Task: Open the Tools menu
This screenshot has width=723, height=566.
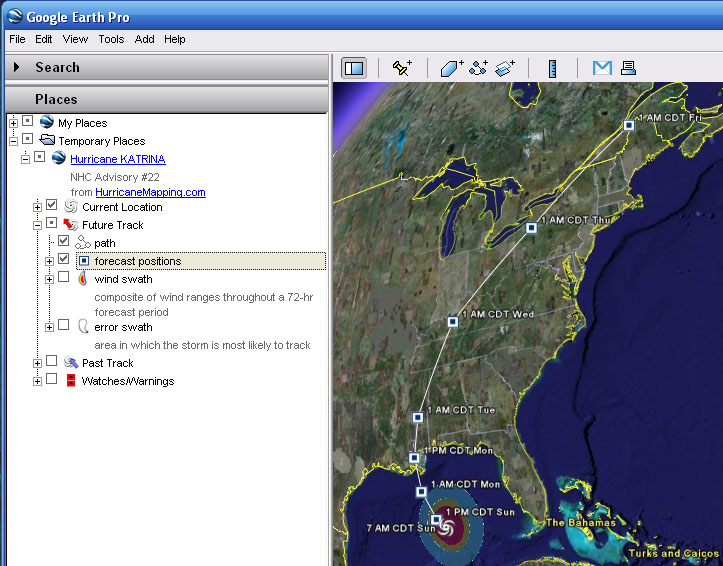Action: click(111, 39)
